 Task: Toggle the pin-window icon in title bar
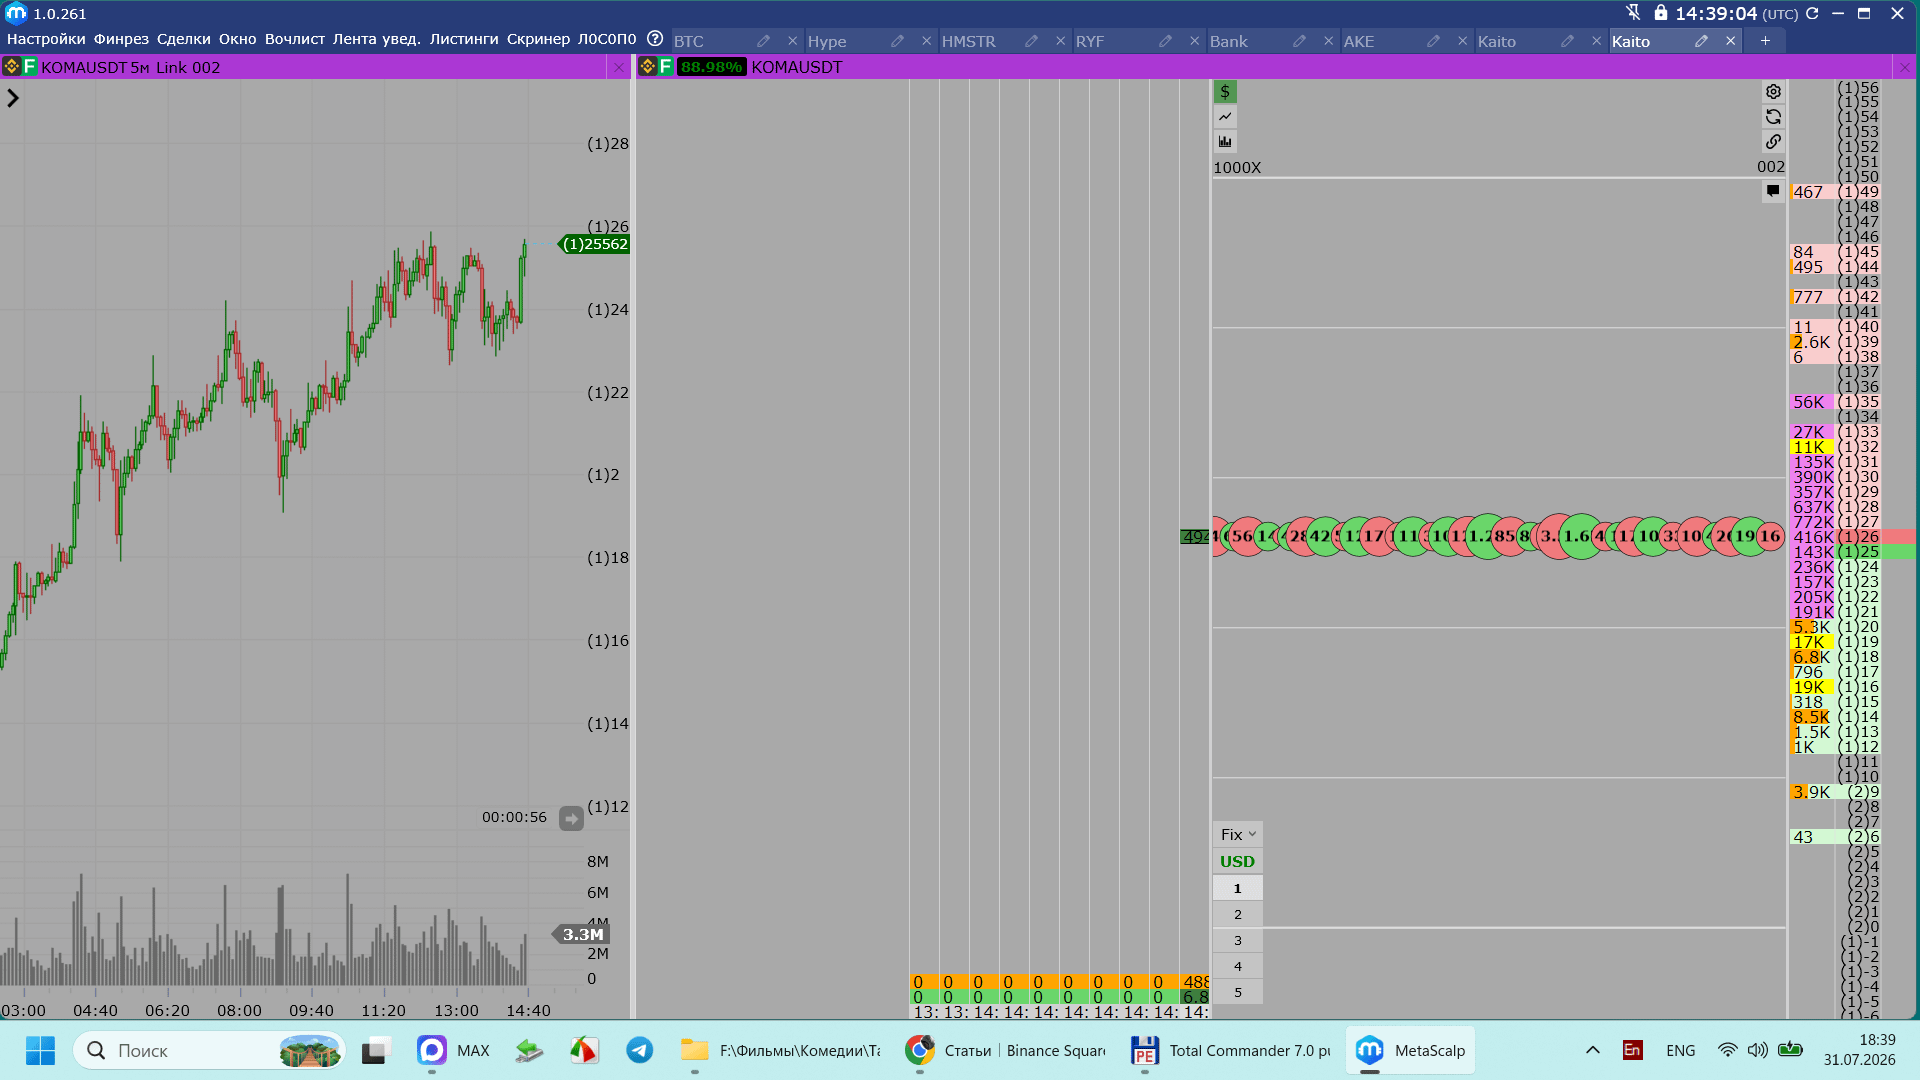point(1633,13)
